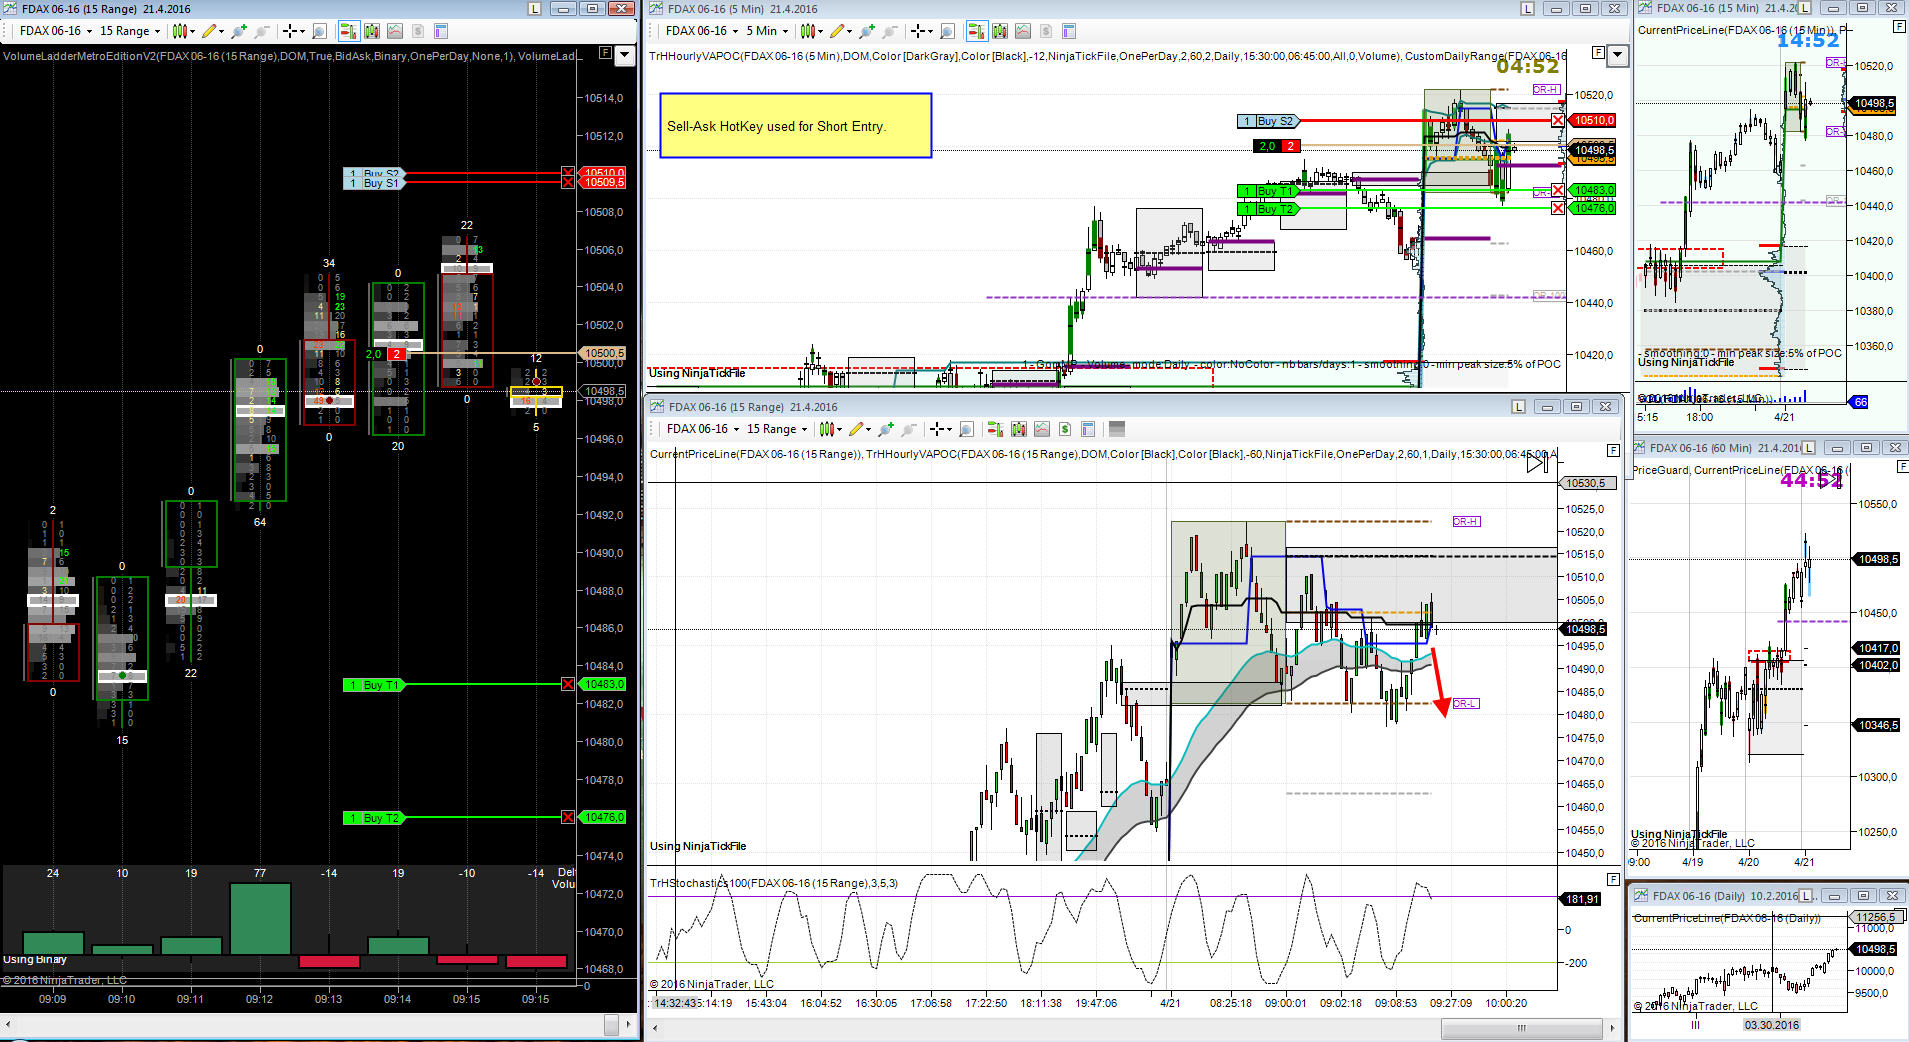1909x1042 pixels.
Task: Open crosshair cursor arrow menu in left chart
Action: (303, 31)
